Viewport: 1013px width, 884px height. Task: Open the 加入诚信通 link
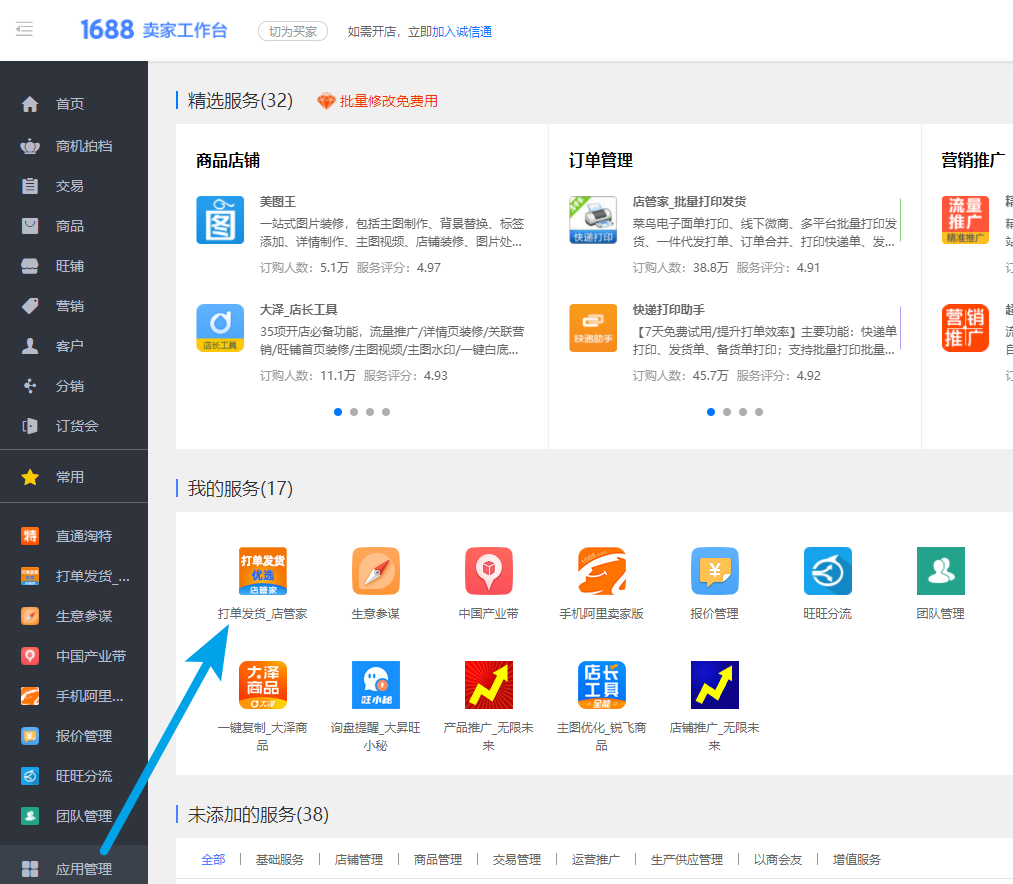pos(462,32)
